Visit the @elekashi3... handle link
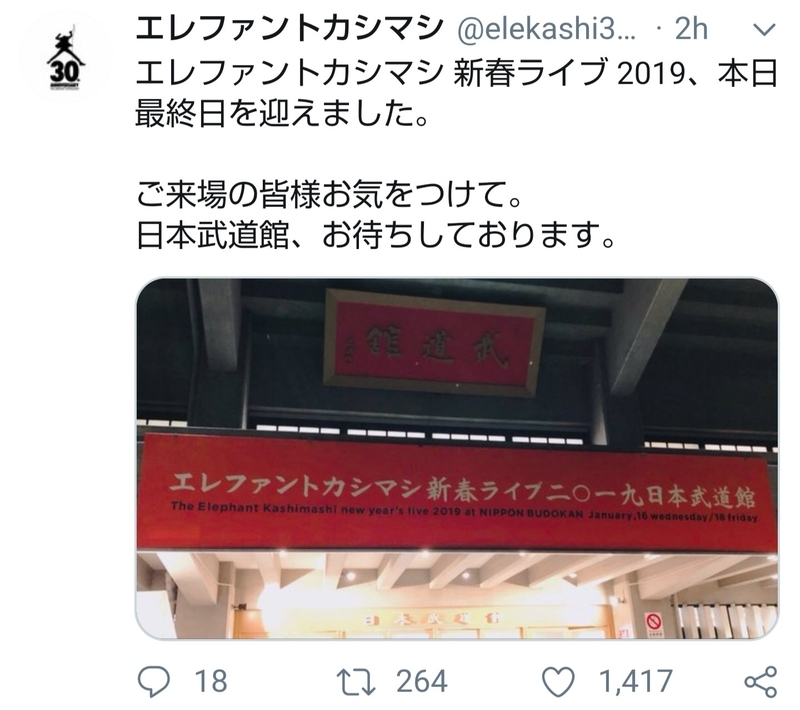Screen dimensions: 800x710 coord(546,29)
